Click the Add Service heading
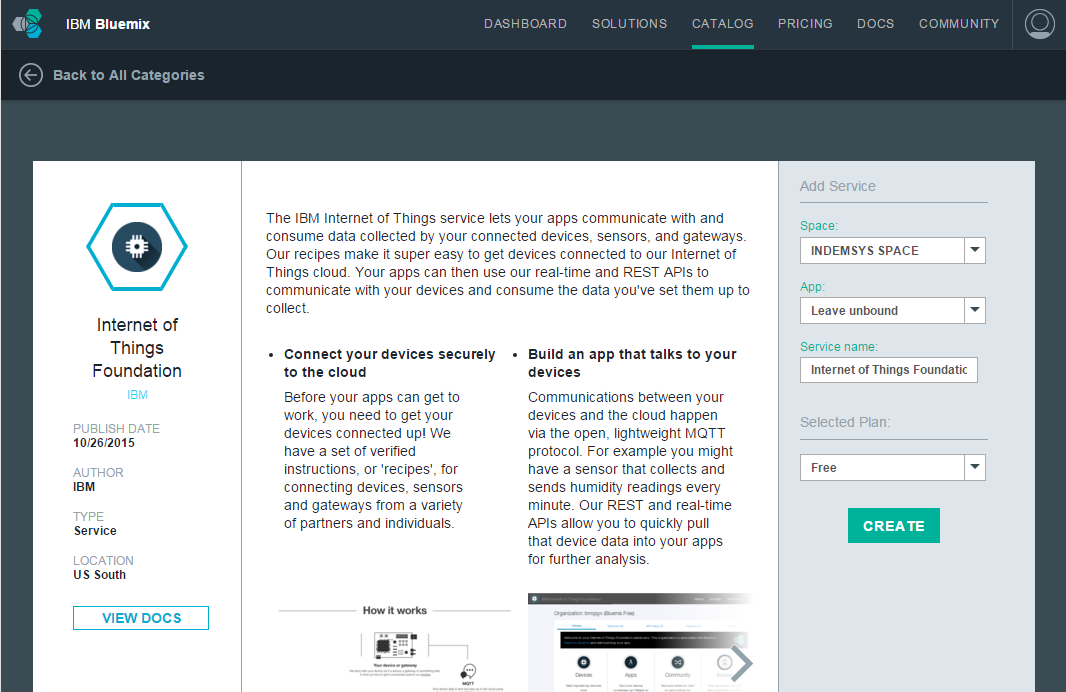Image resolution: width=1066 pixels, height=692 pixels. (x=838, y=186)
